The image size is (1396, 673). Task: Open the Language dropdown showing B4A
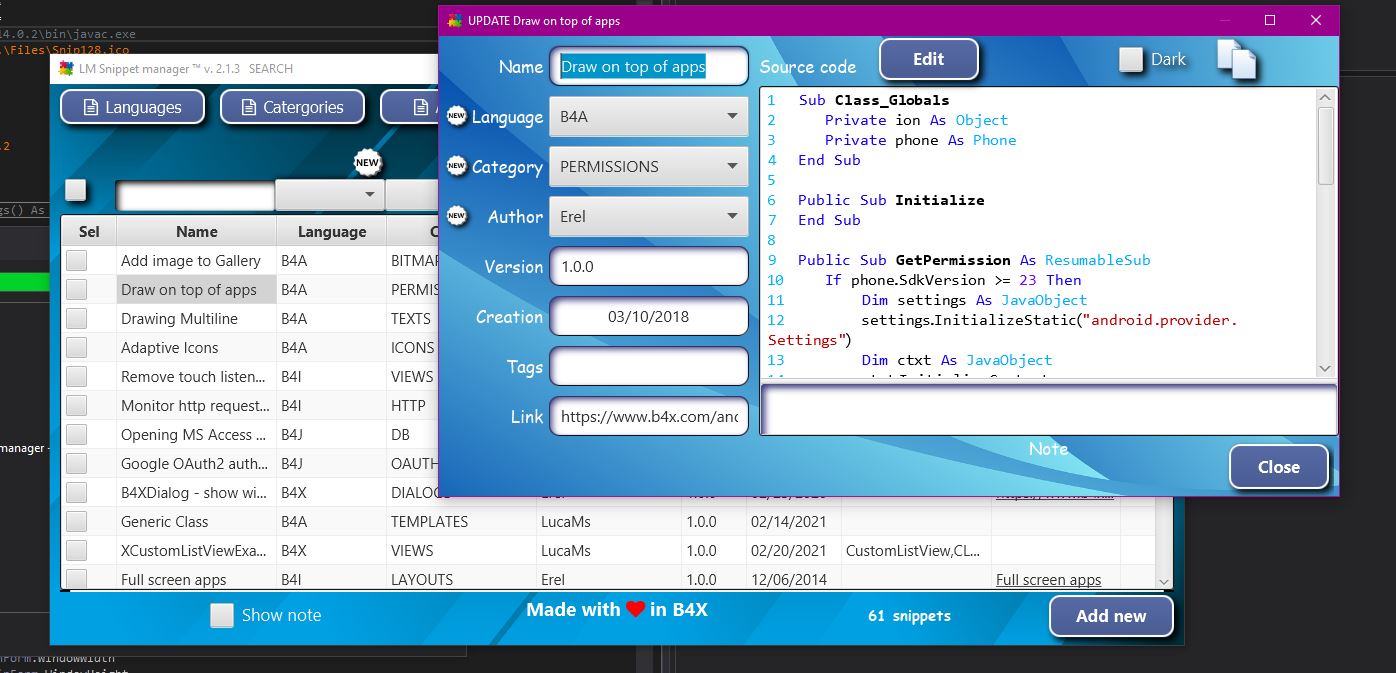pyautogui.click(x=648, y=117)
